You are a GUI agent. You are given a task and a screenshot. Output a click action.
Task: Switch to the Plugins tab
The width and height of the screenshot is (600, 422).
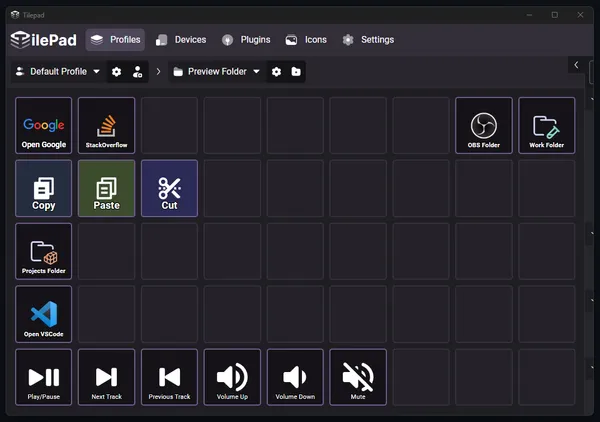coord(246,40)
